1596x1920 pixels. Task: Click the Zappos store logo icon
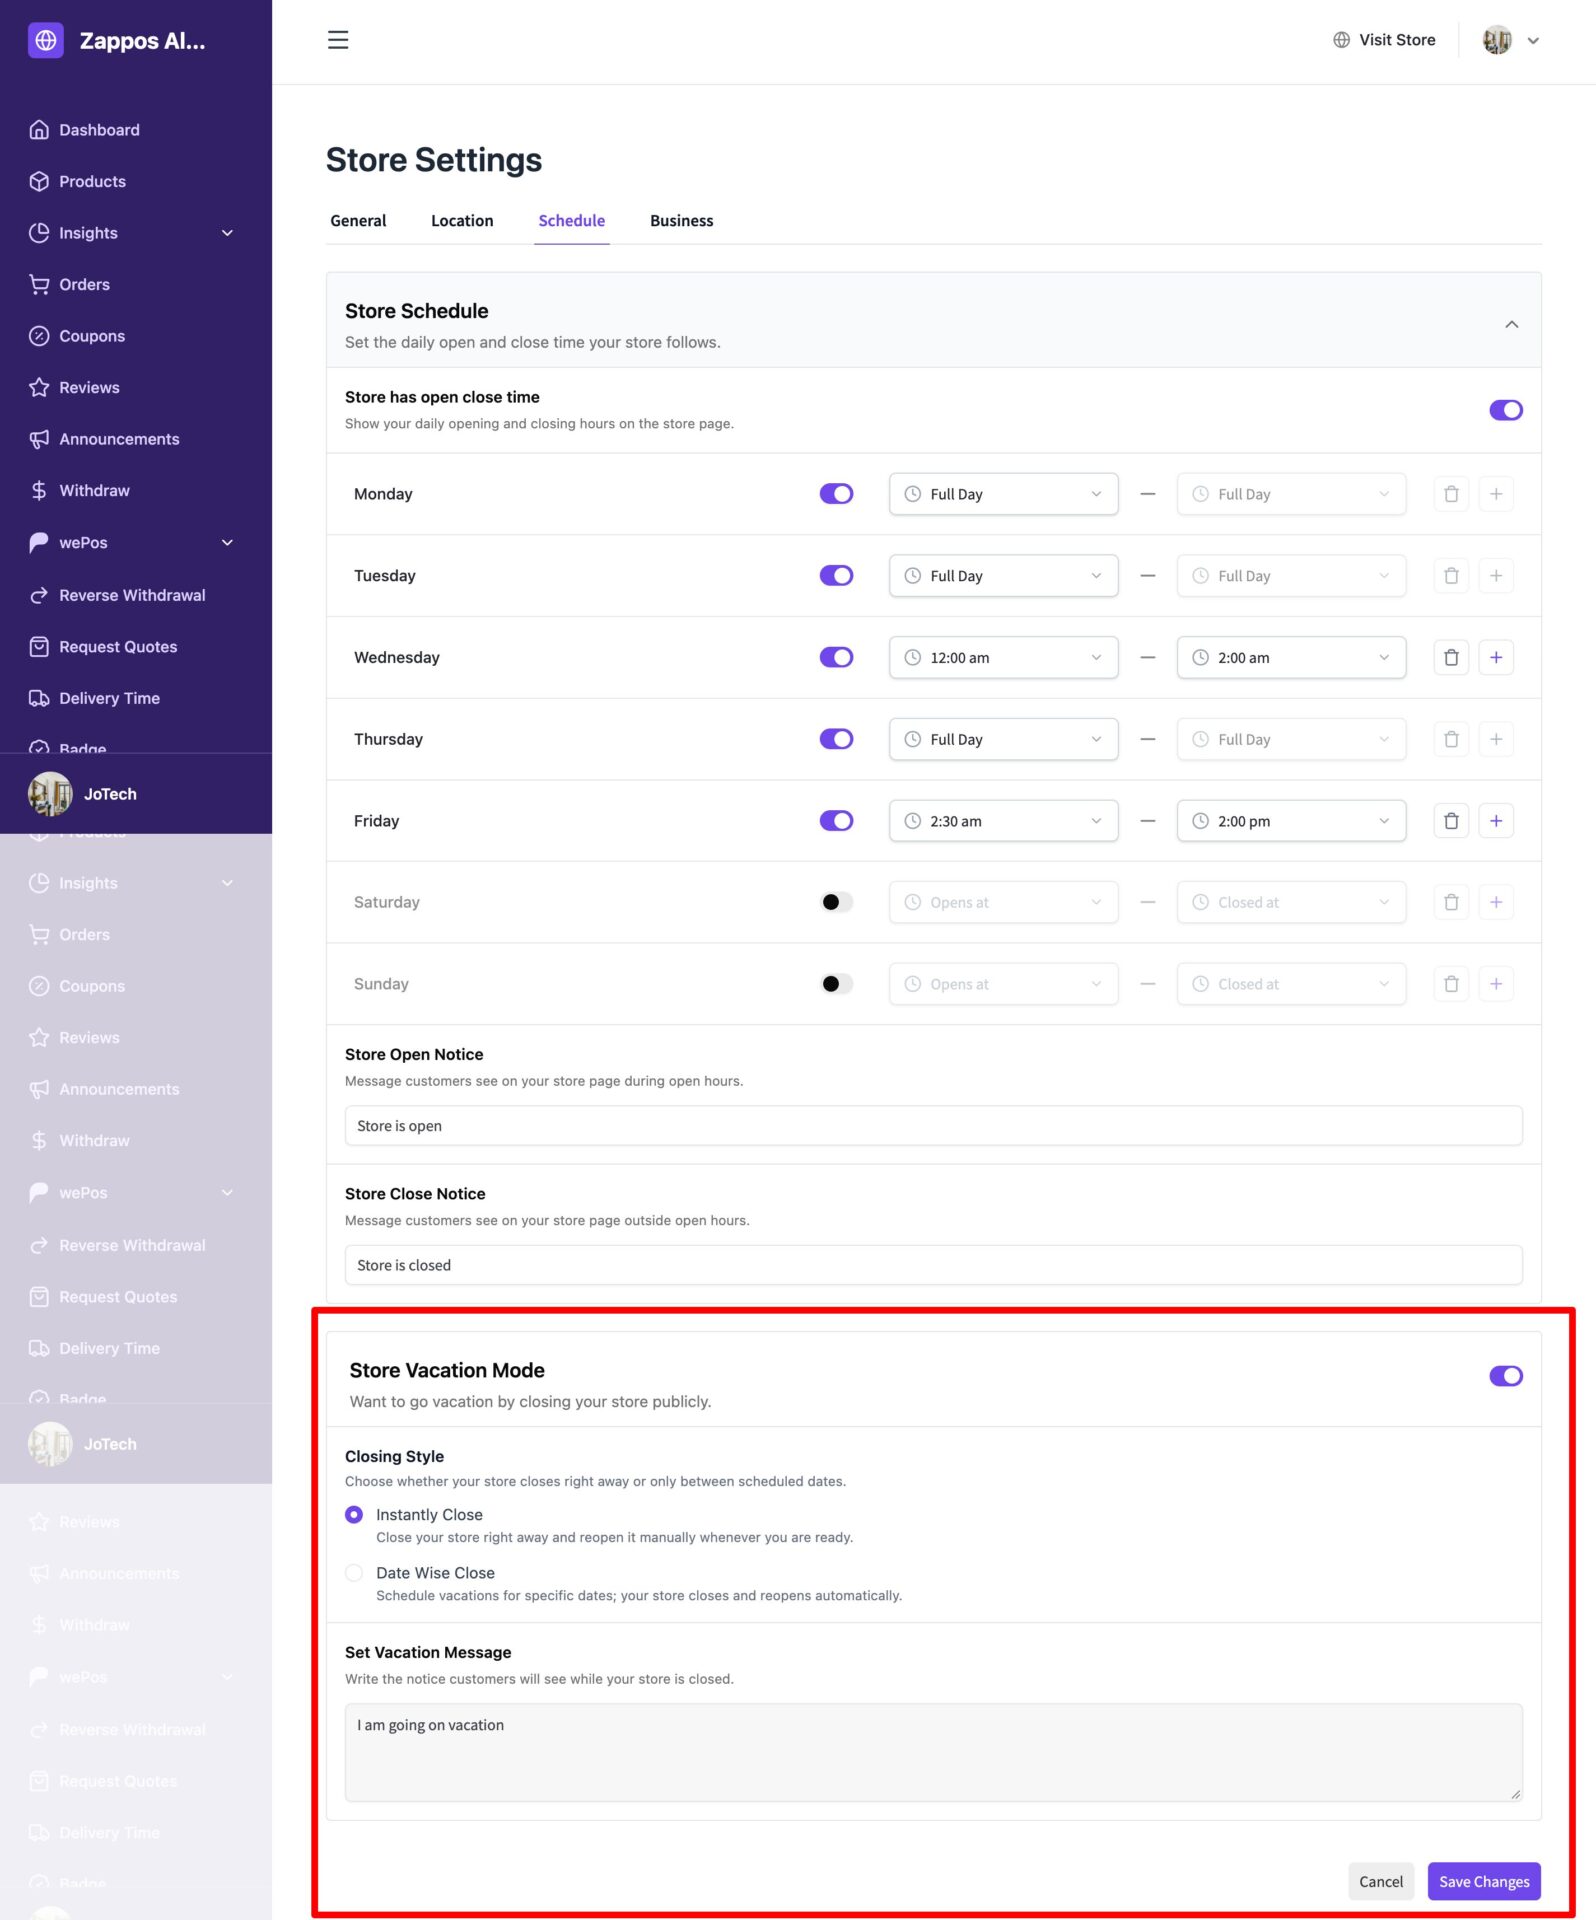click(46, 41)
